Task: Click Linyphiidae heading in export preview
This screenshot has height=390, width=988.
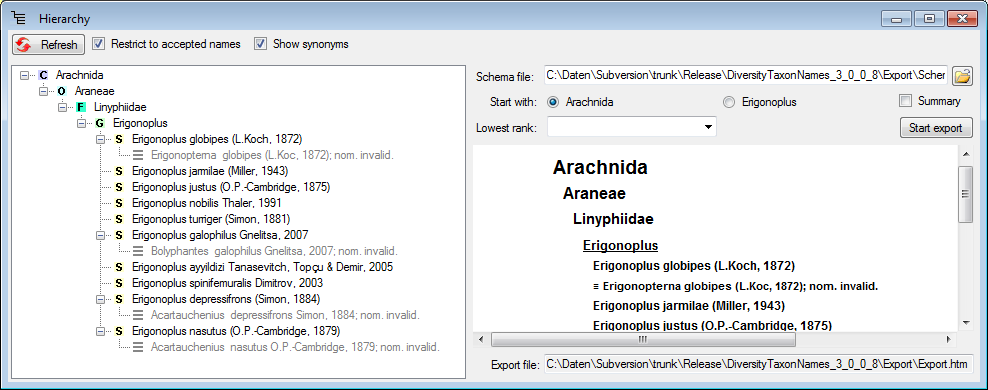Action: point(613,219)
